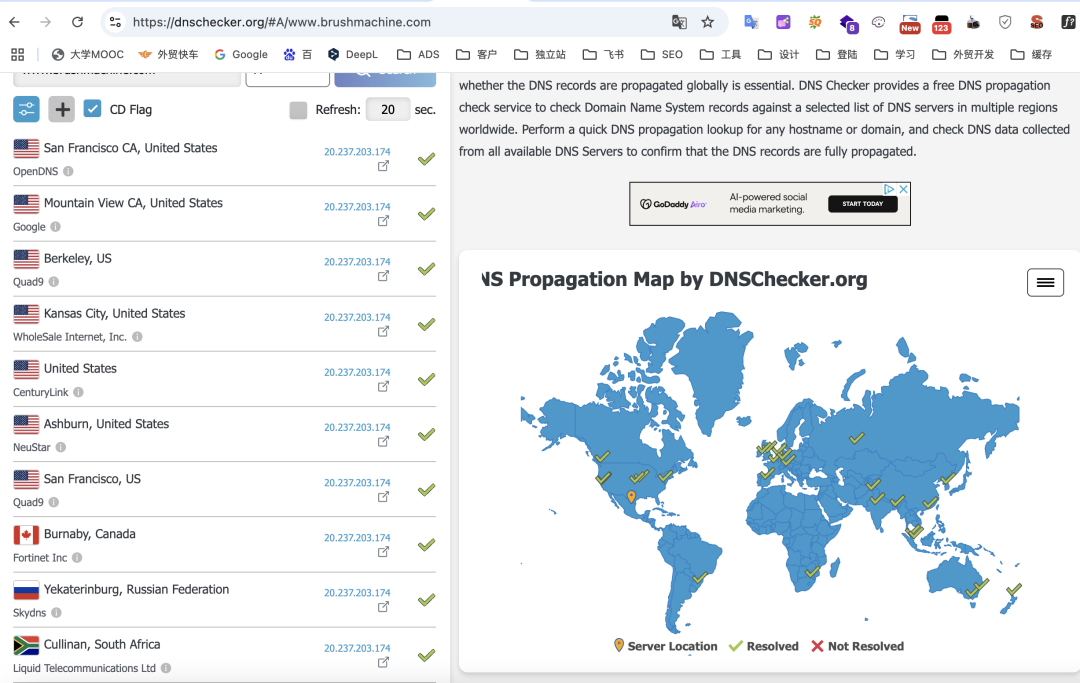The height and width of the screenshot is (683, 1080).
Task: Click the refresh seconds input field
Action: (388, 109)
